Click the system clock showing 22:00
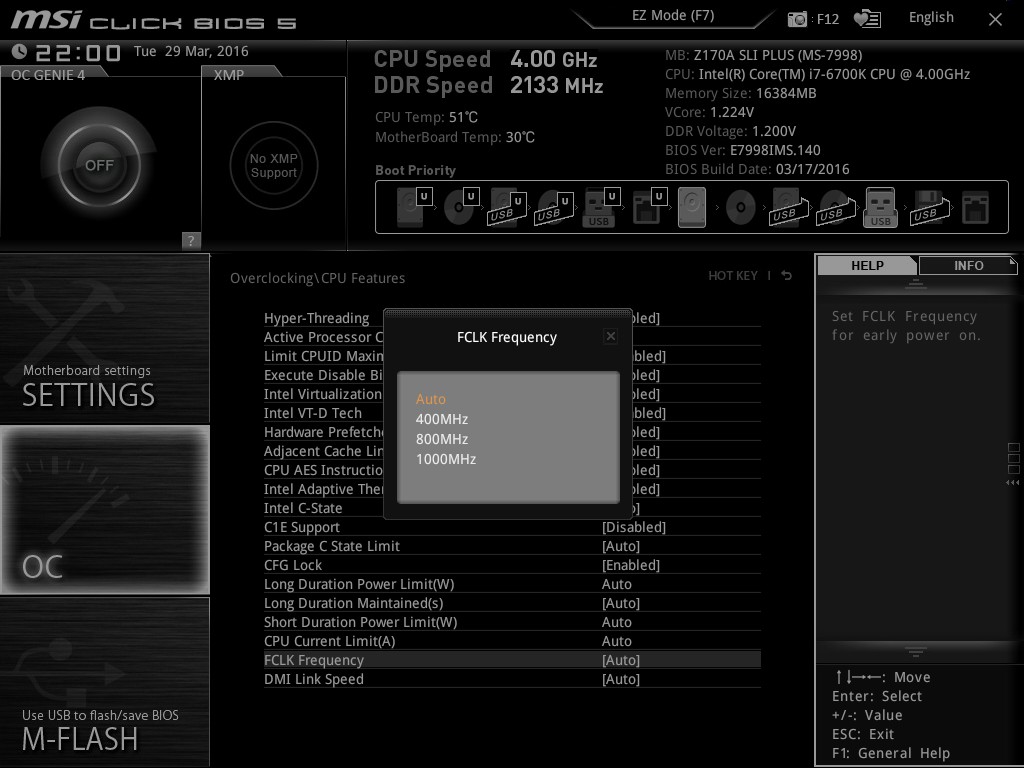Image resolution: width=1024 pixels, height=768 pixels. [x=78, y=53]
